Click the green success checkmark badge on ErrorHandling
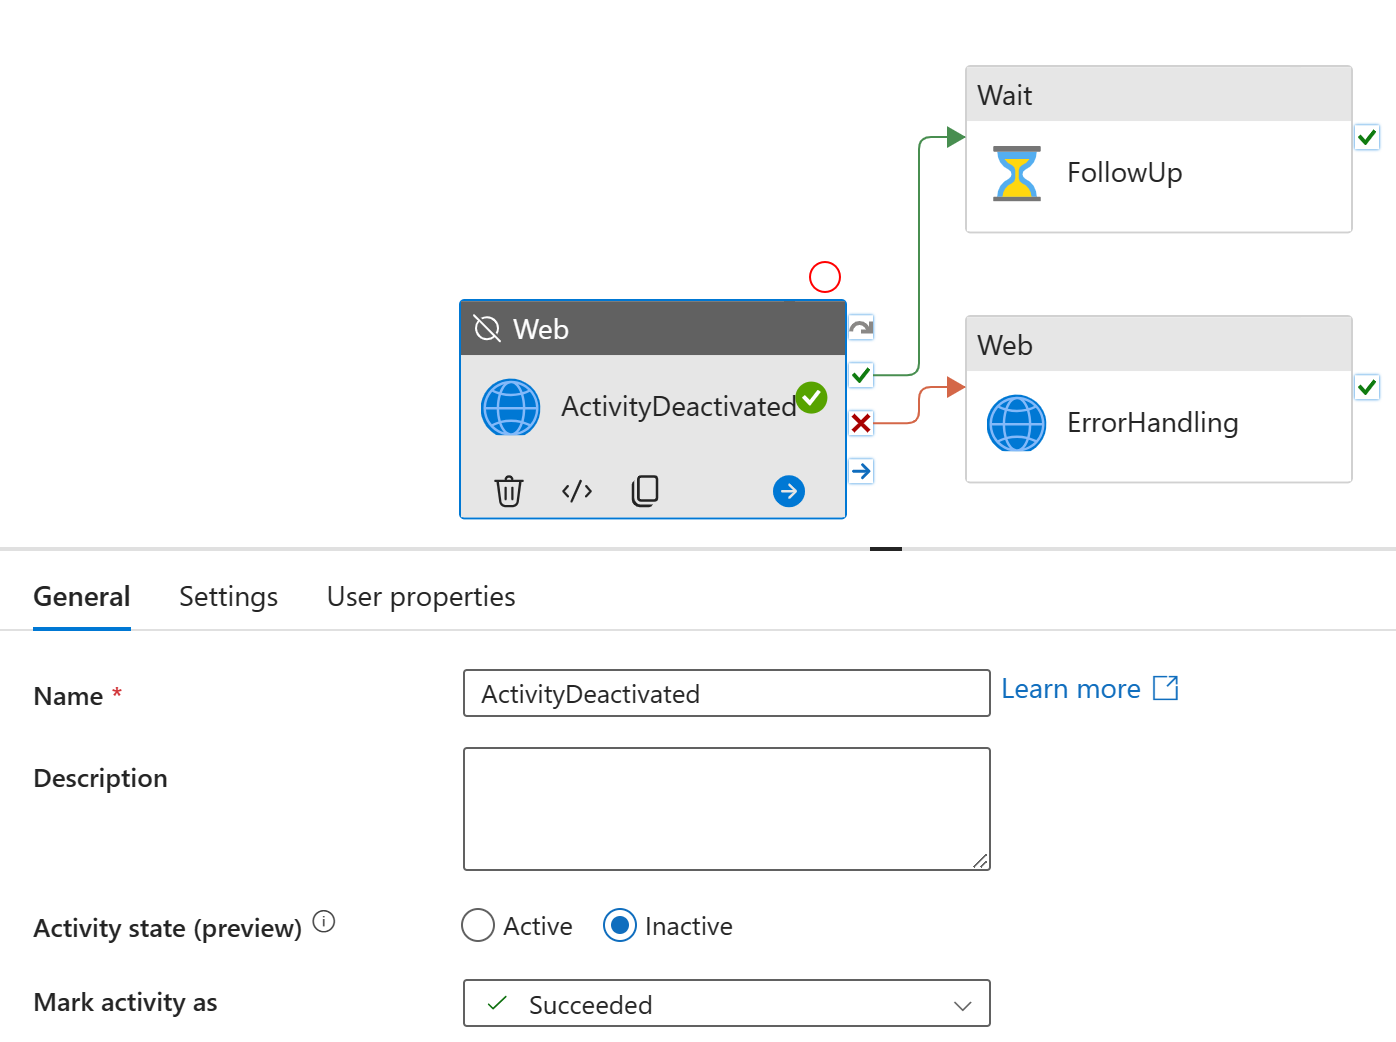The height and width of the screenshot is (1042, 1396). click(x=1367, y=387)
